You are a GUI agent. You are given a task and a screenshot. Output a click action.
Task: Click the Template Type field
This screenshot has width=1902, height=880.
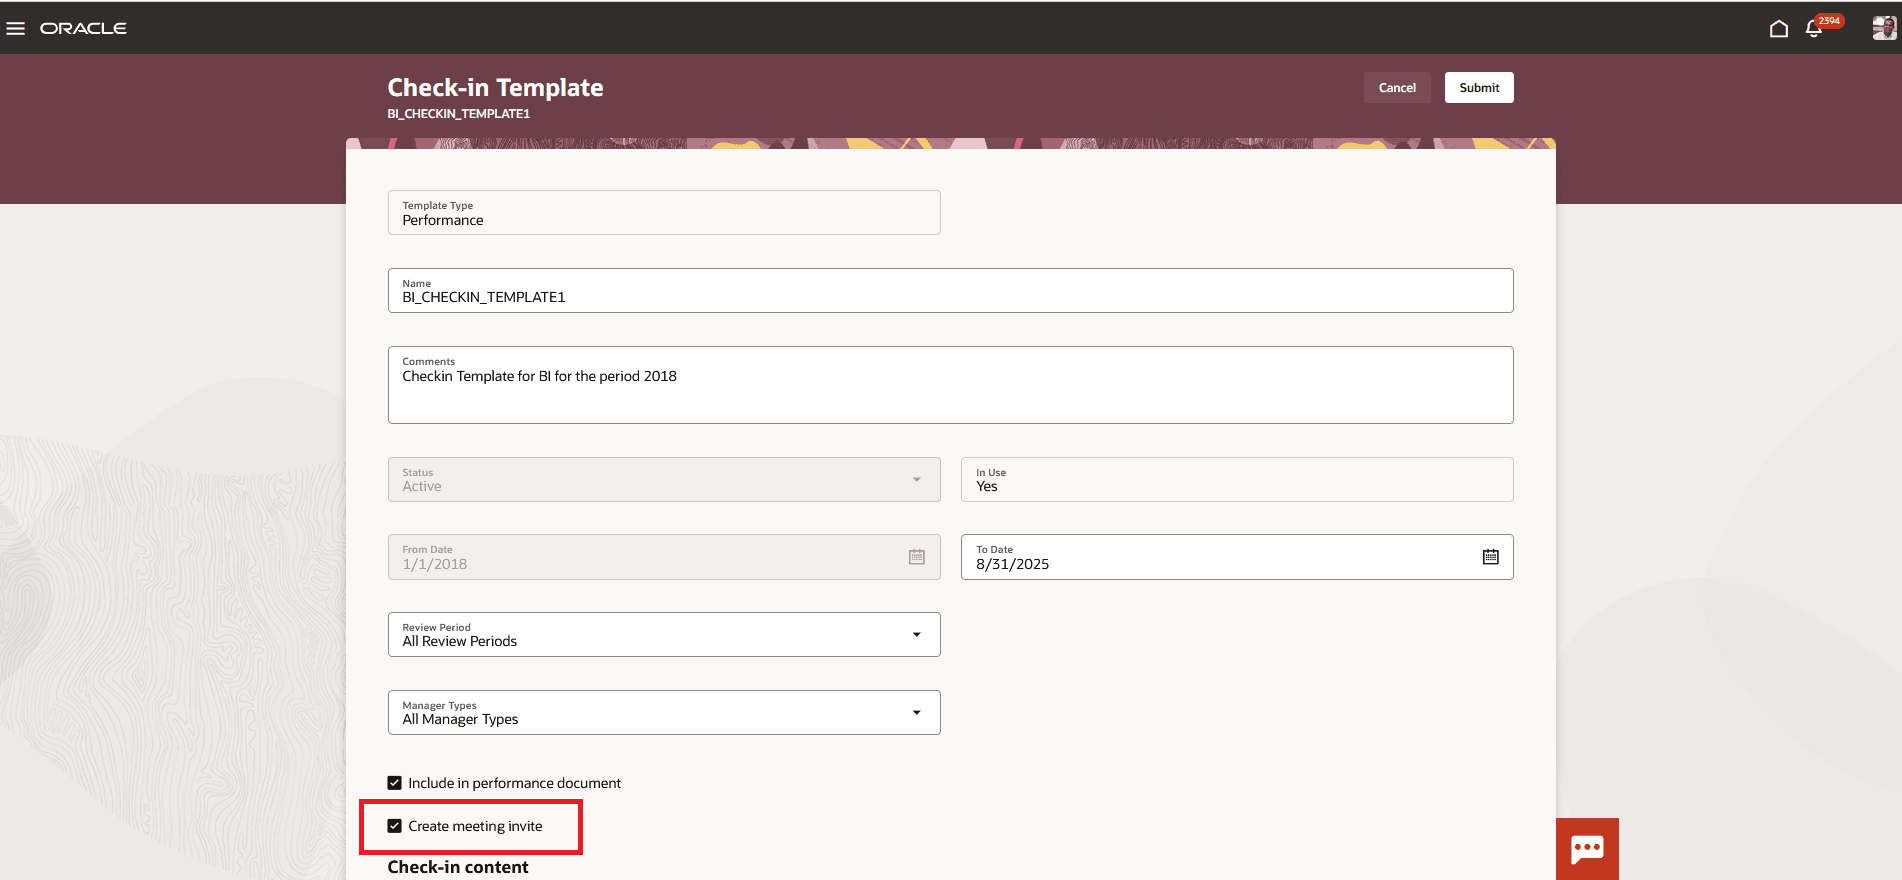(x=664, y=212)
